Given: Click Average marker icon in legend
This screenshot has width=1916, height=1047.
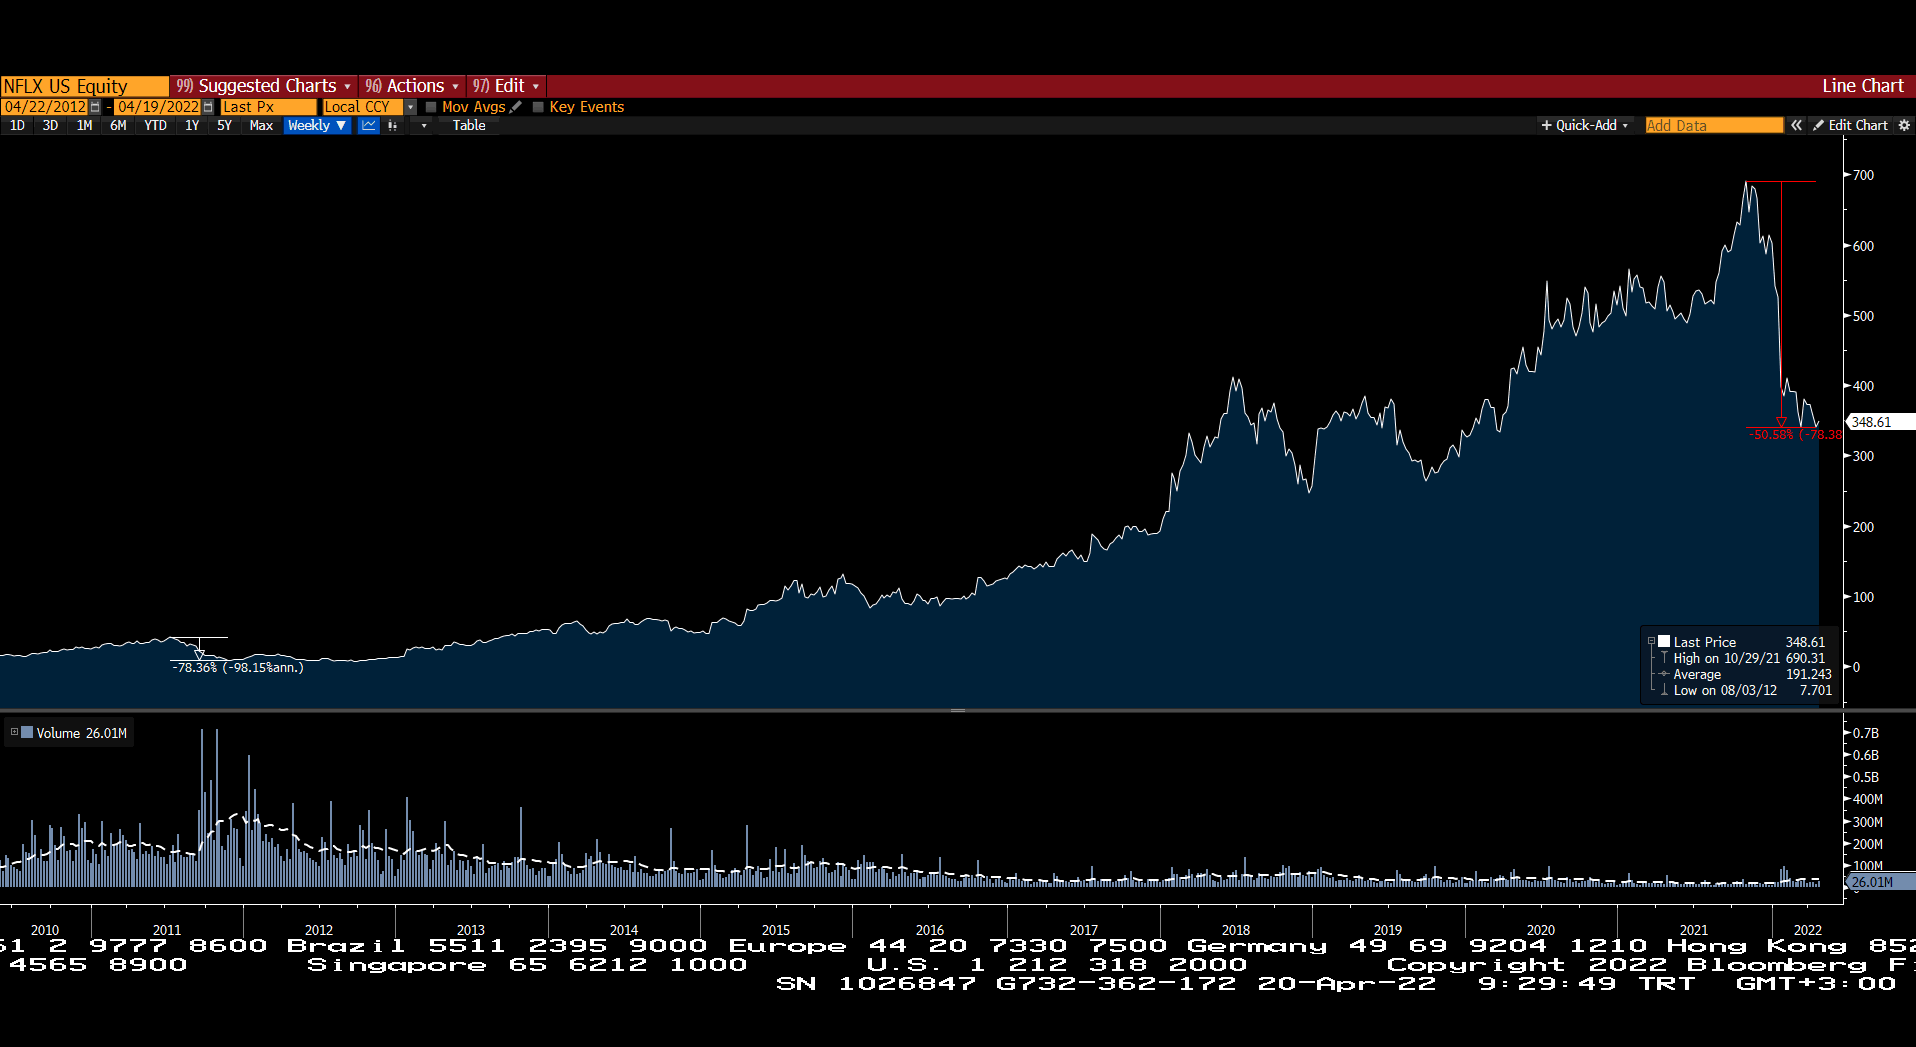Looking at the screenshot, I should click(x=1664, y=674).
